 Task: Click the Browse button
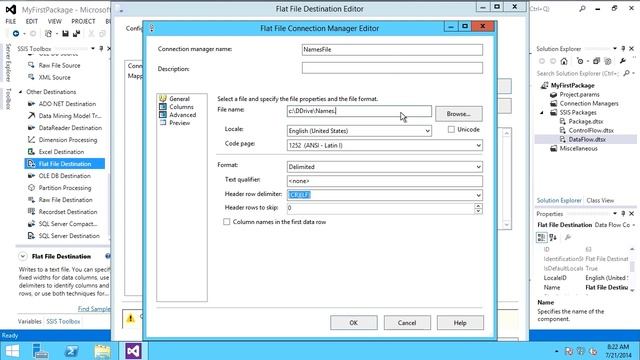458,114
